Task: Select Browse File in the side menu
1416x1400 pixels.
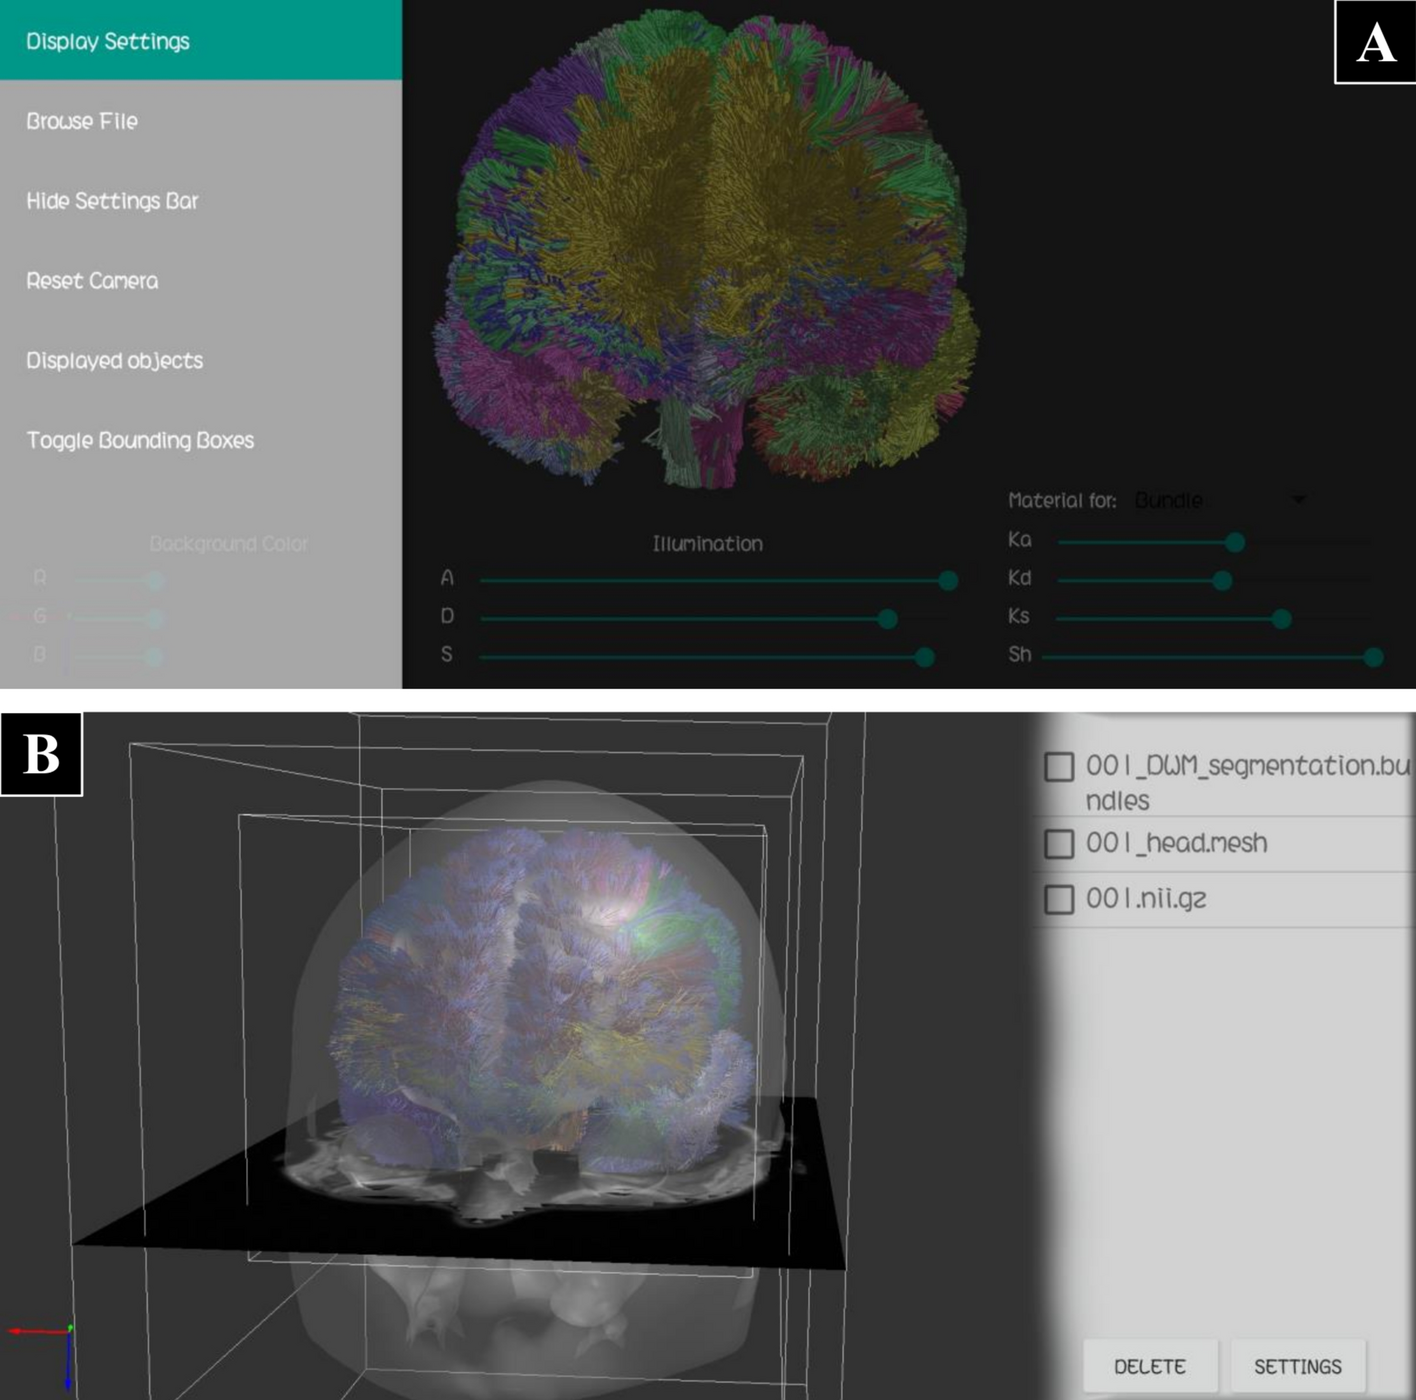Action: click(200, 121)
